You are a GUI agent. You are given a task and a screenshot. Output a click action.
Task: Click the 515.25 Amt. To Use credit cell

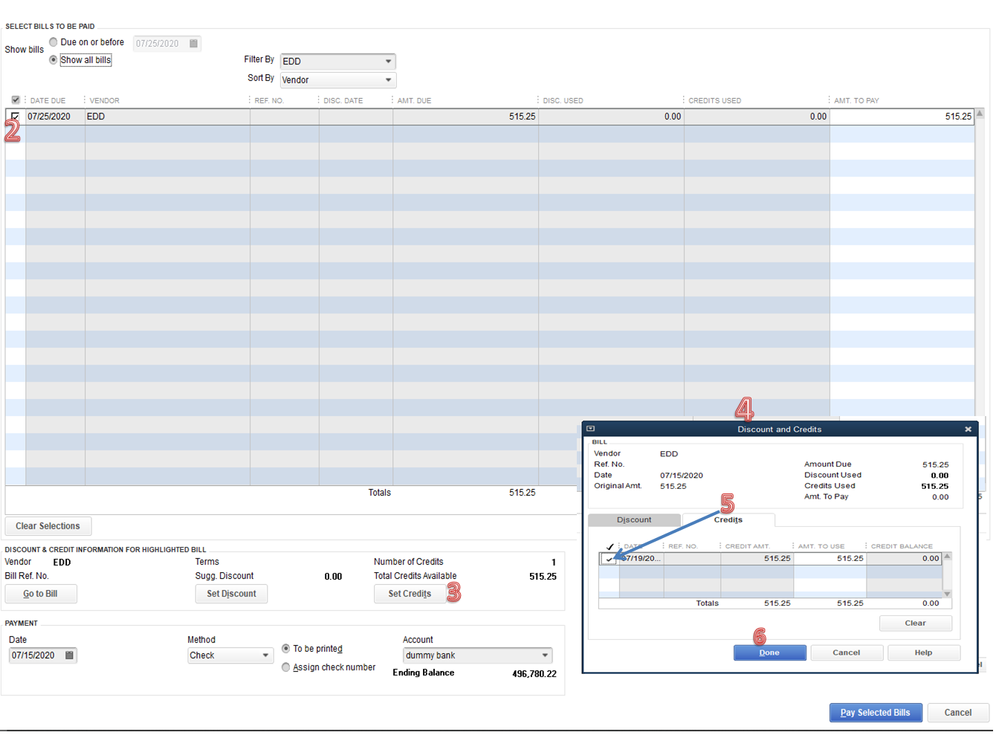coord(830,558)
